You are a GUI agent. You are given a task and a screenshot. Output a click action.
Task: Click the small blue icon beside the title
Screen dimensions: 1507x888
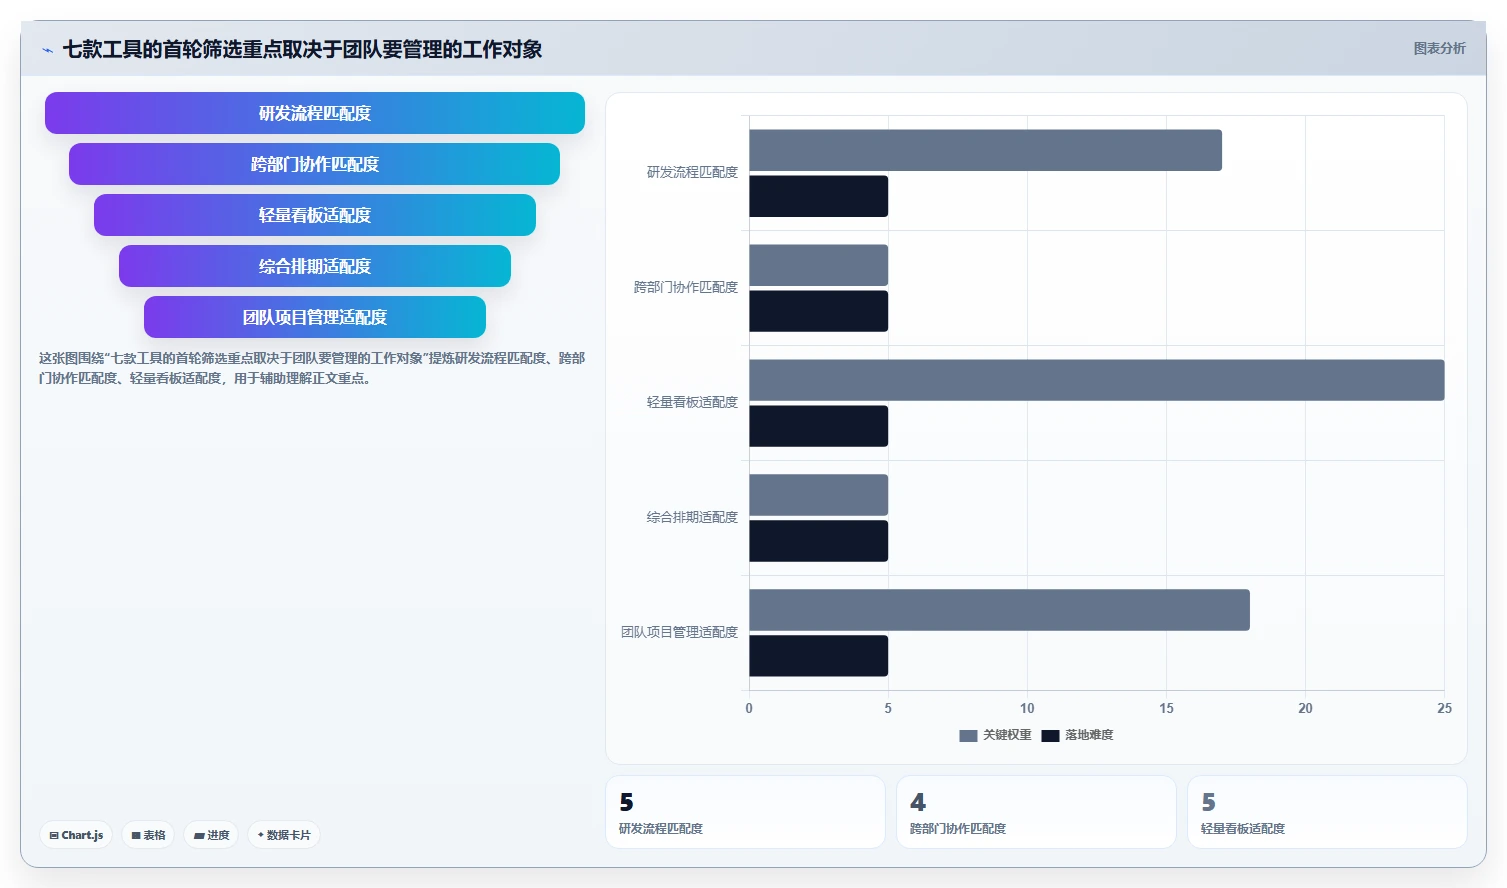[x=47, y=50]
